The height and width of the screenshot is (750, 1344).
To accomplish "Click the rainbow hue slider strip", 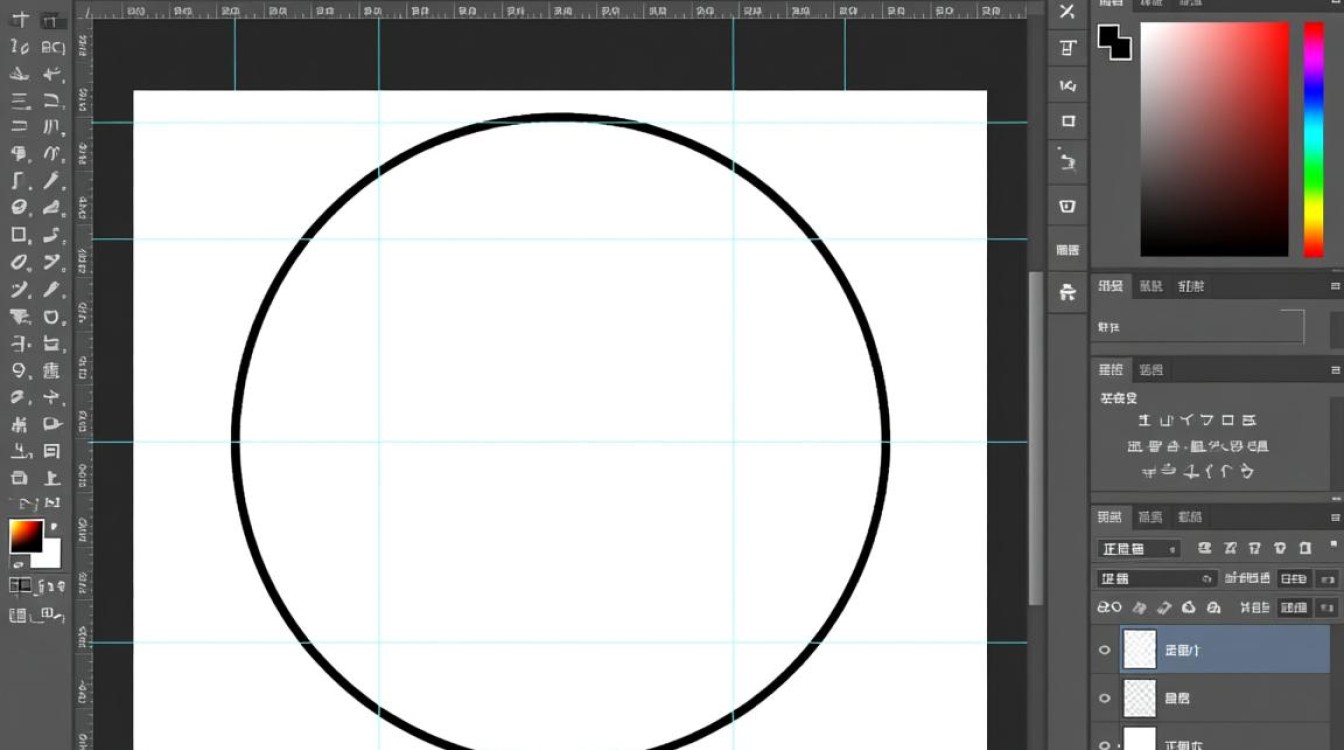I will [x=1313, y=139].
